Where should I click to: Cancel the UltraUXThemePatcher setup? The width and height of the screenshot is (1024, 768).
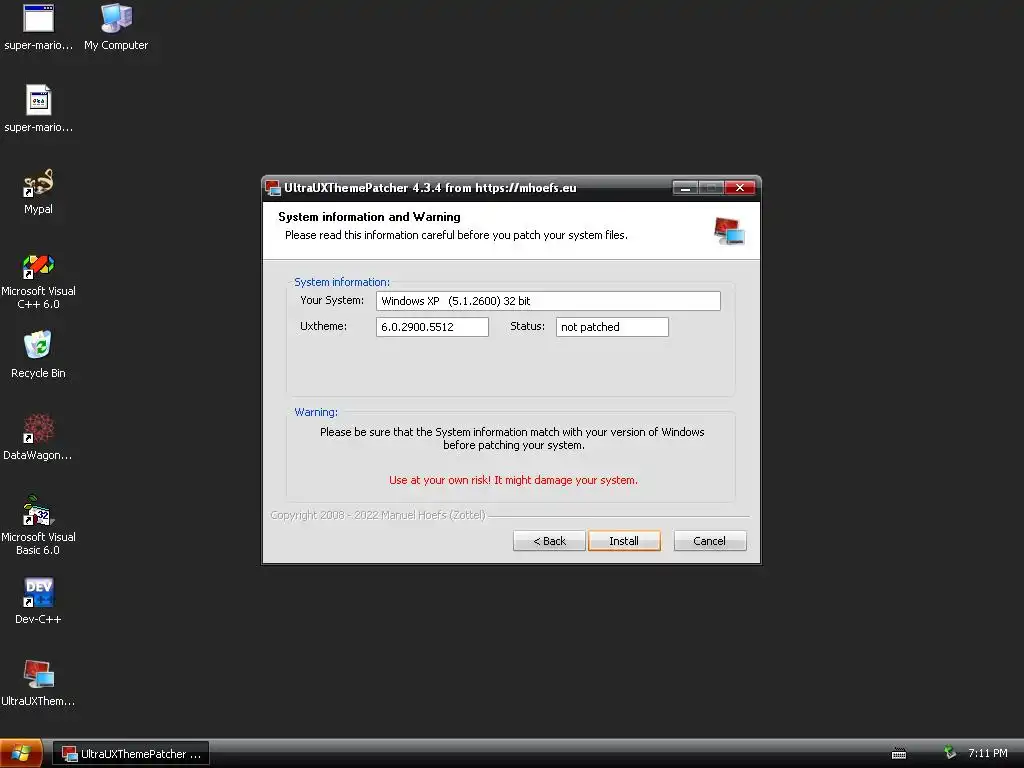[x=709, y=541]
